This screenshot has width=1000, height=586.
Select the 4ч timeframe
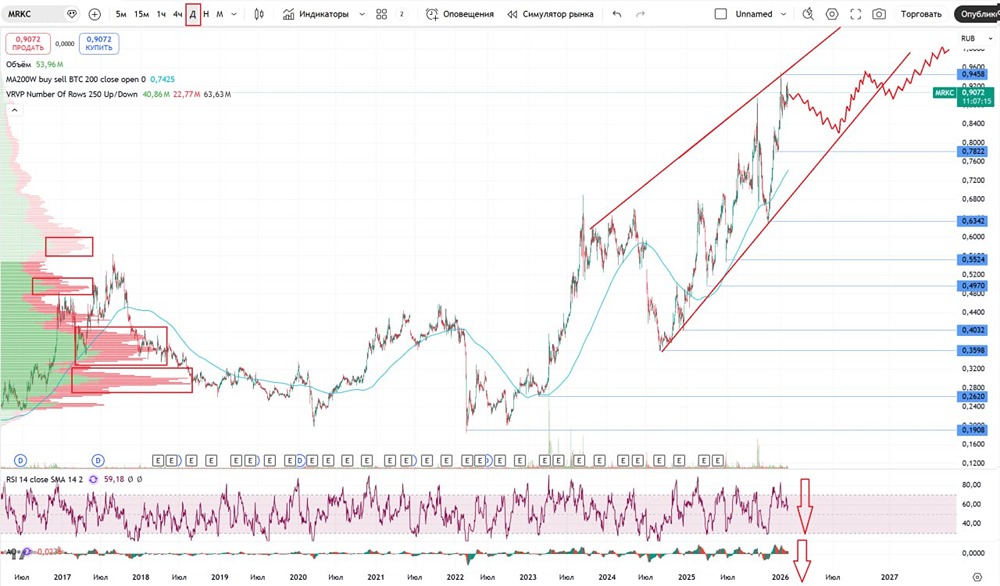click(177, 14)
